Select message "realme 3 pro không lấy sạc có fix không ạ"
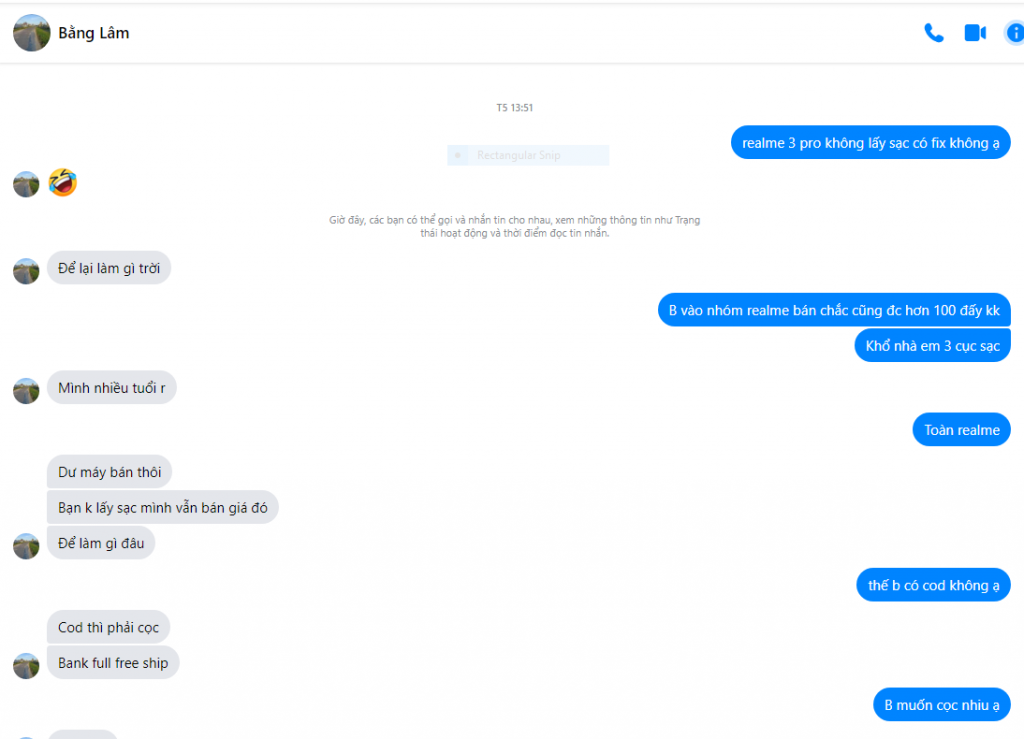The width and height of the screenshot is (1024, 739). [x=871, y=142]
